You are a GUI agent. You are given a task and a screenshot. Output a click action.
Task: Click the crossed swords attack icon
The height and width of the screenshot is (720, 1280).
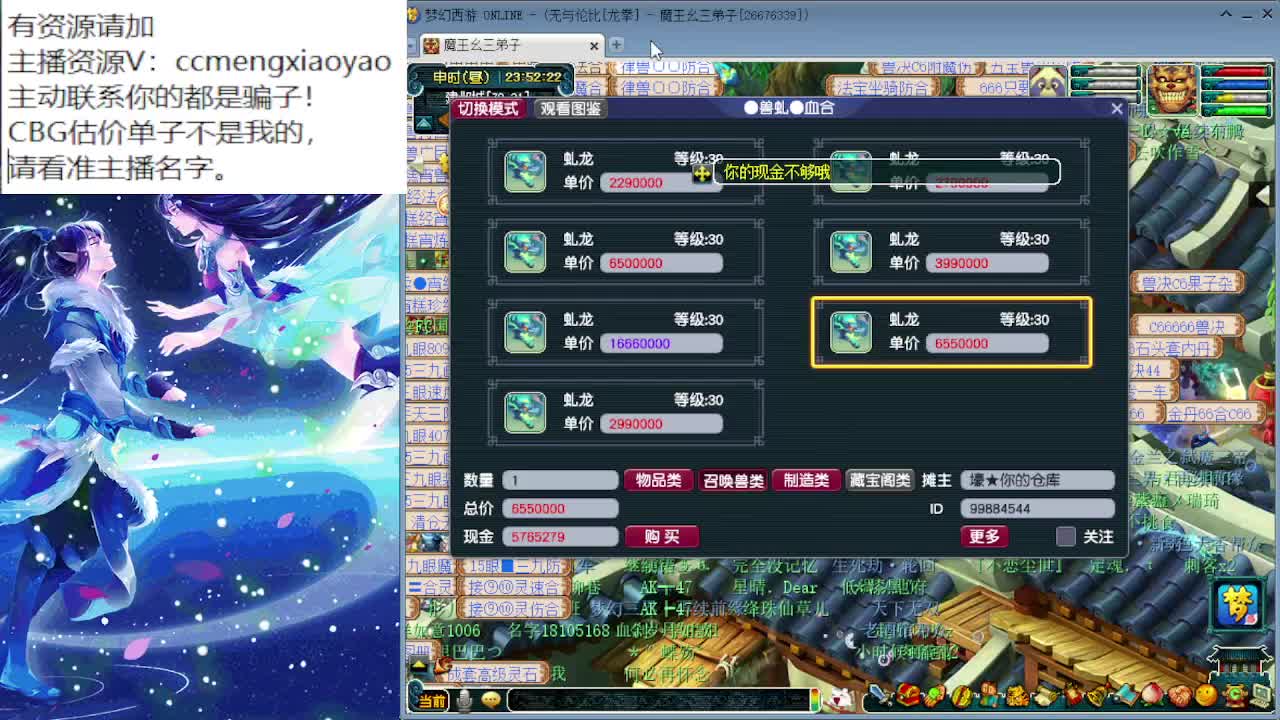pyautogui.click(x=881, y=695)
